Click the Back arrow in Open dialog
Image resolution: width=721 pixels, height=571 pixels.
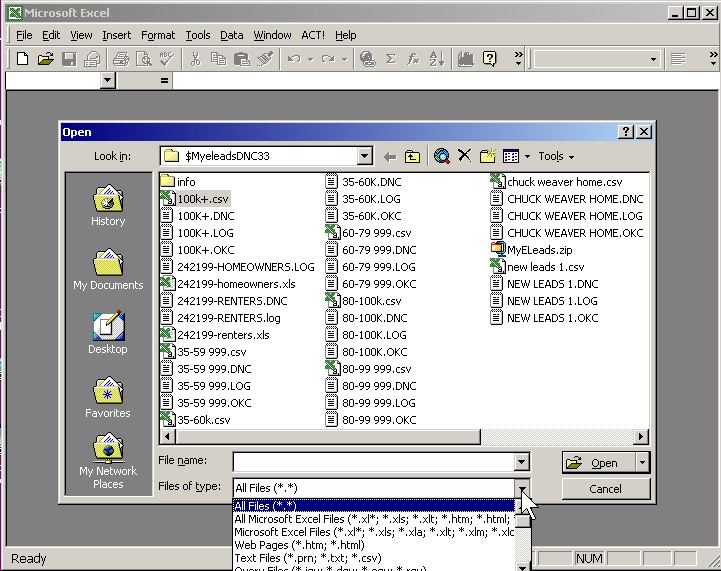pyautogui.click(x=390, y=157)
